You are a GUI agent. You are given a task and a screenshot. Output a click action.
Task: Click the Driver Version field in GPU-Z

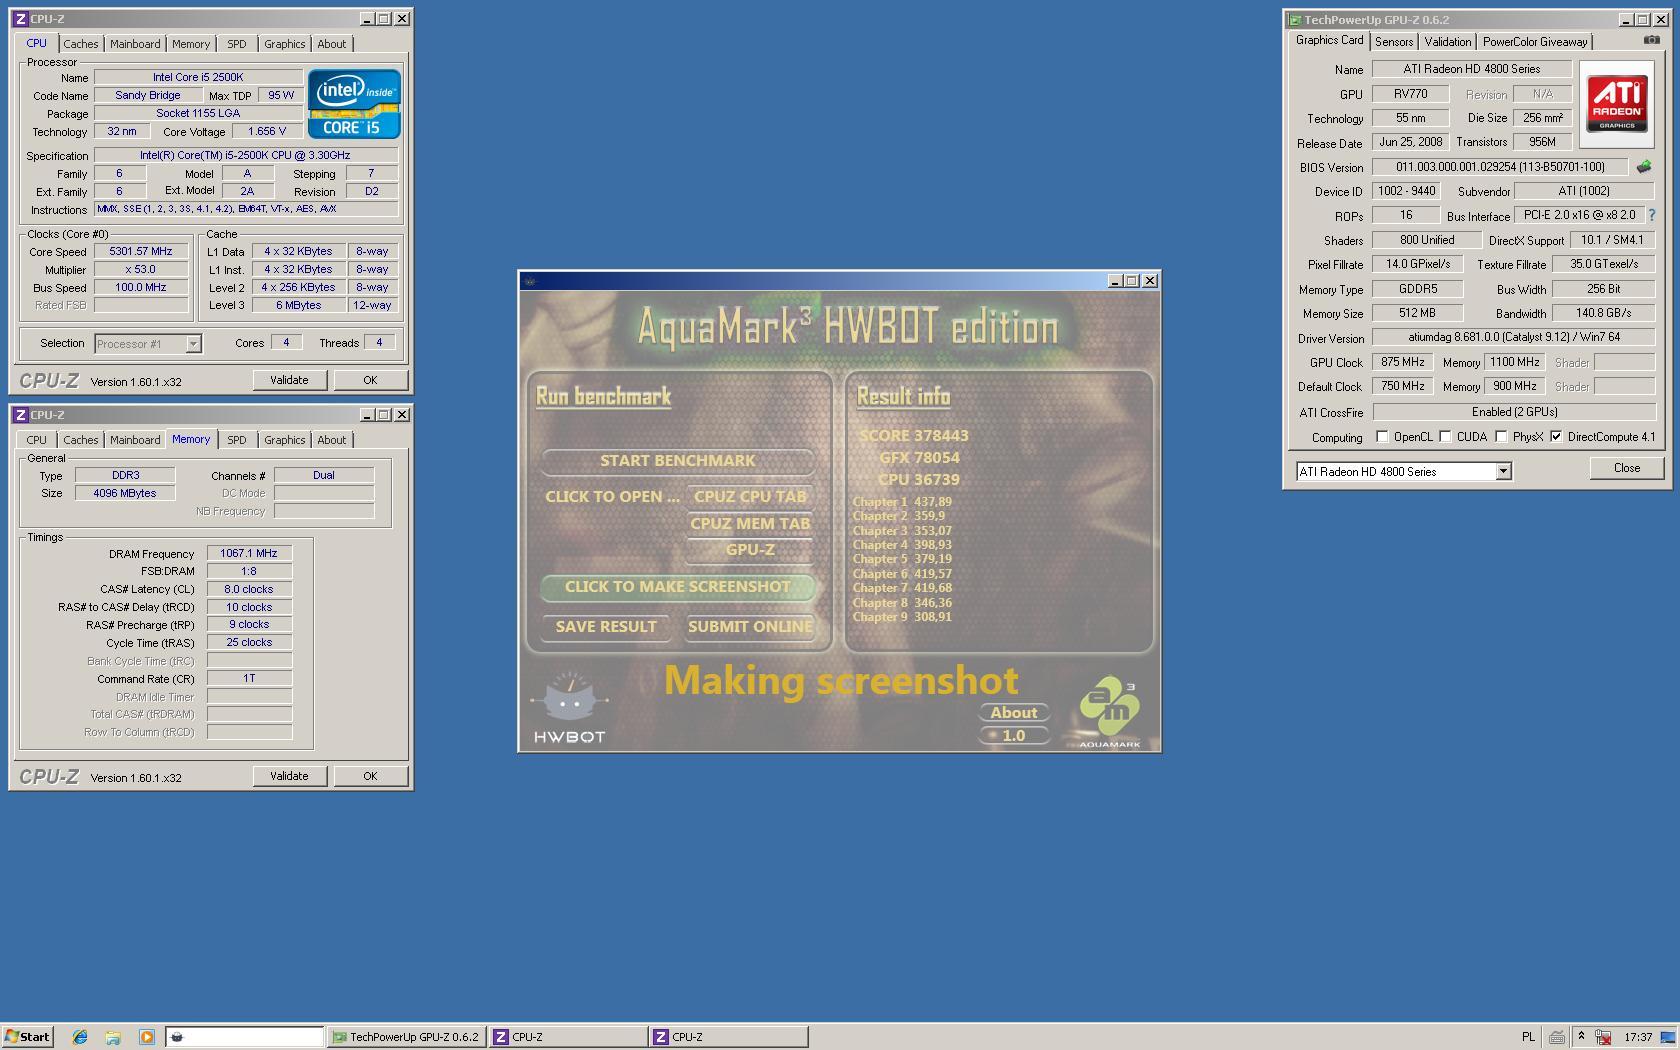pos(1514,338)
